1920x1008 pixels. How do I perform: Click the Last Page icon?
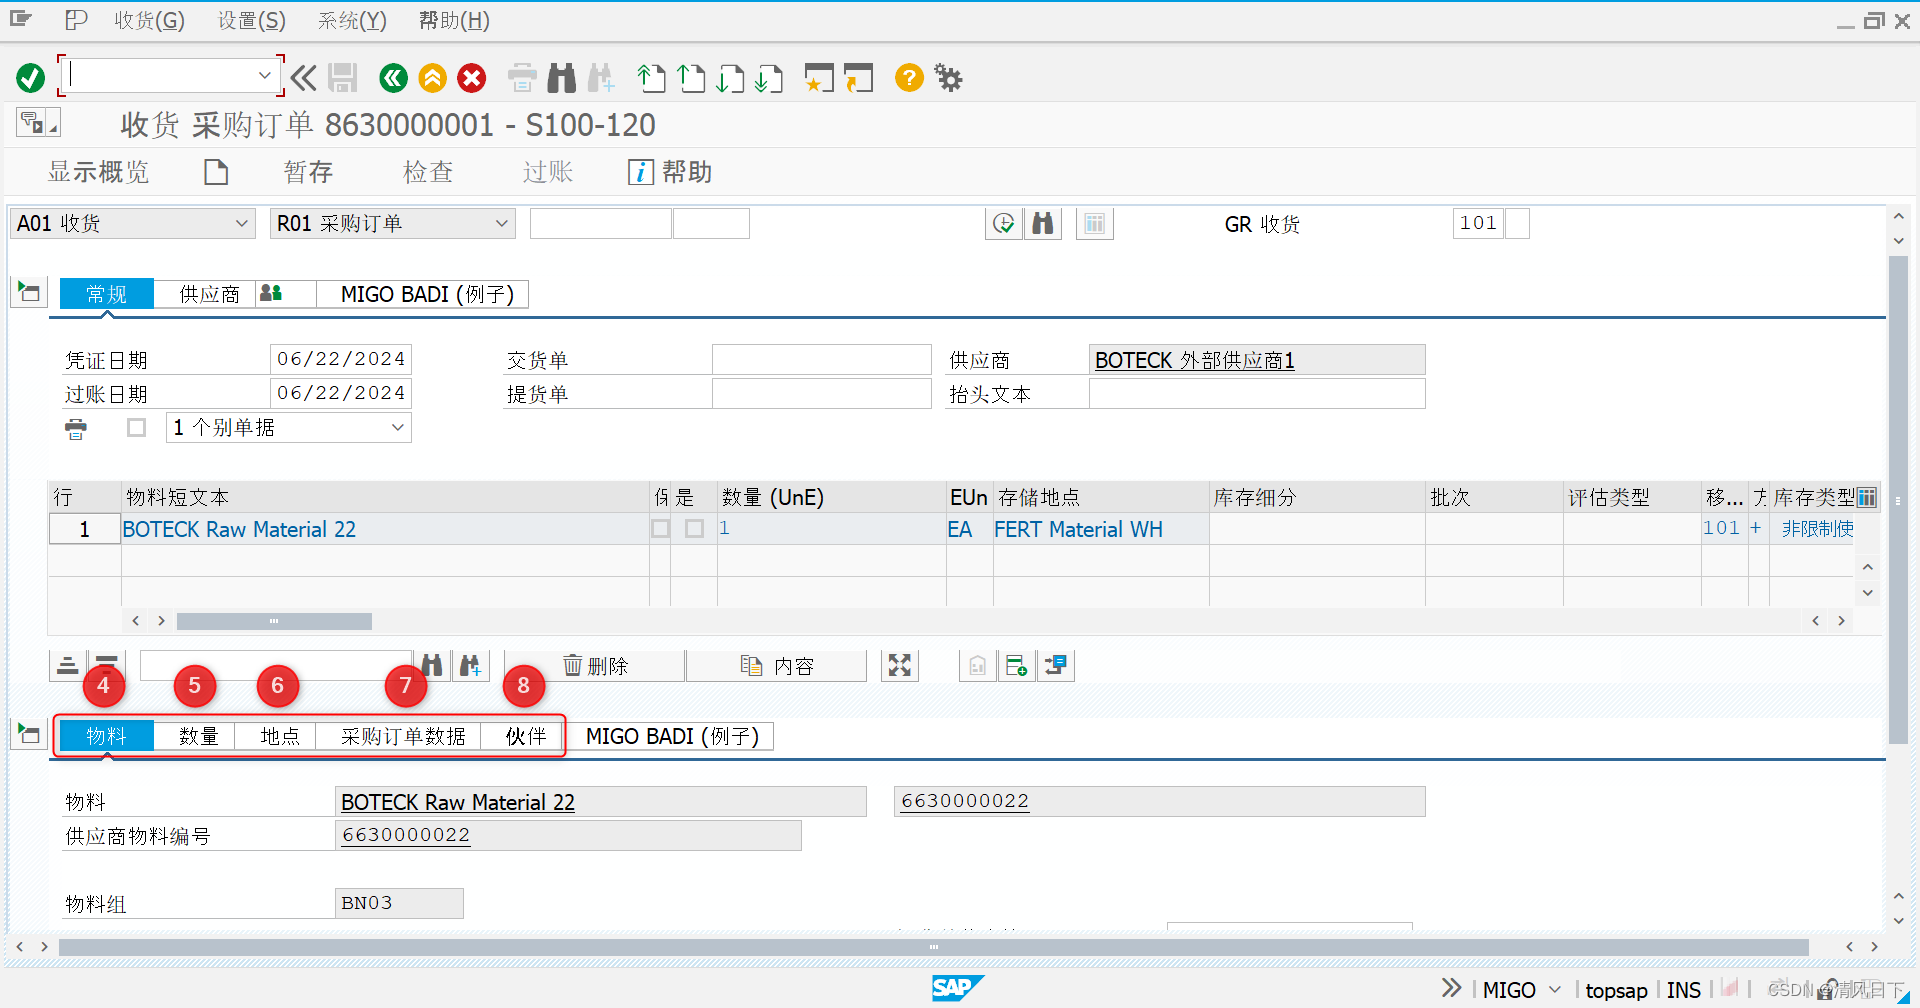769,77
